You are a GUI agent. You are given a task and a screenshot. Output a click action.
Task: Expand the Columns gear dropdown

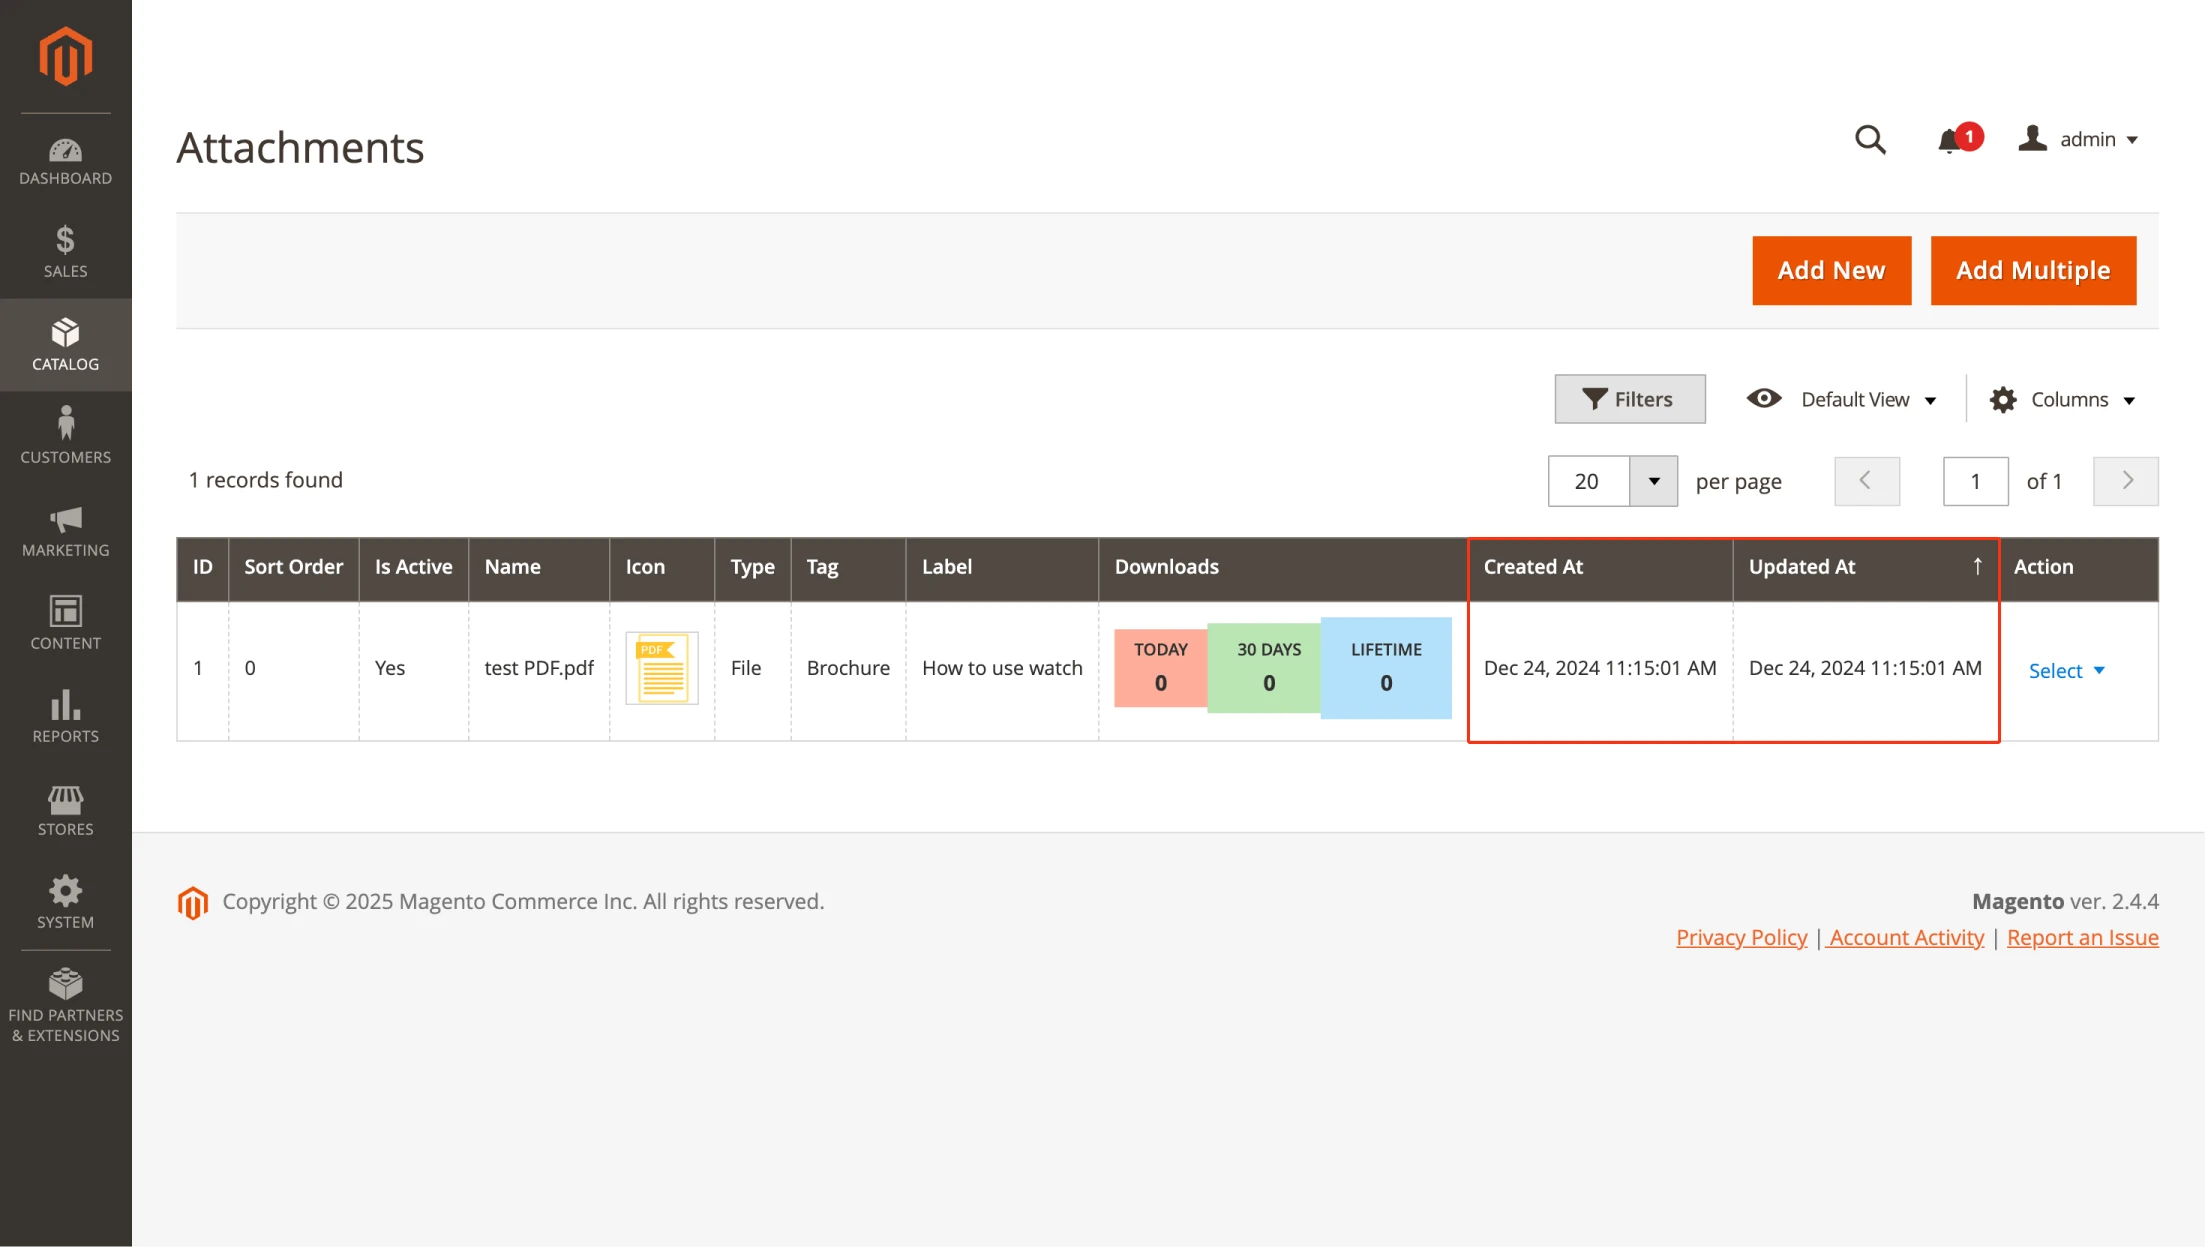click(x=2063, y=400)
